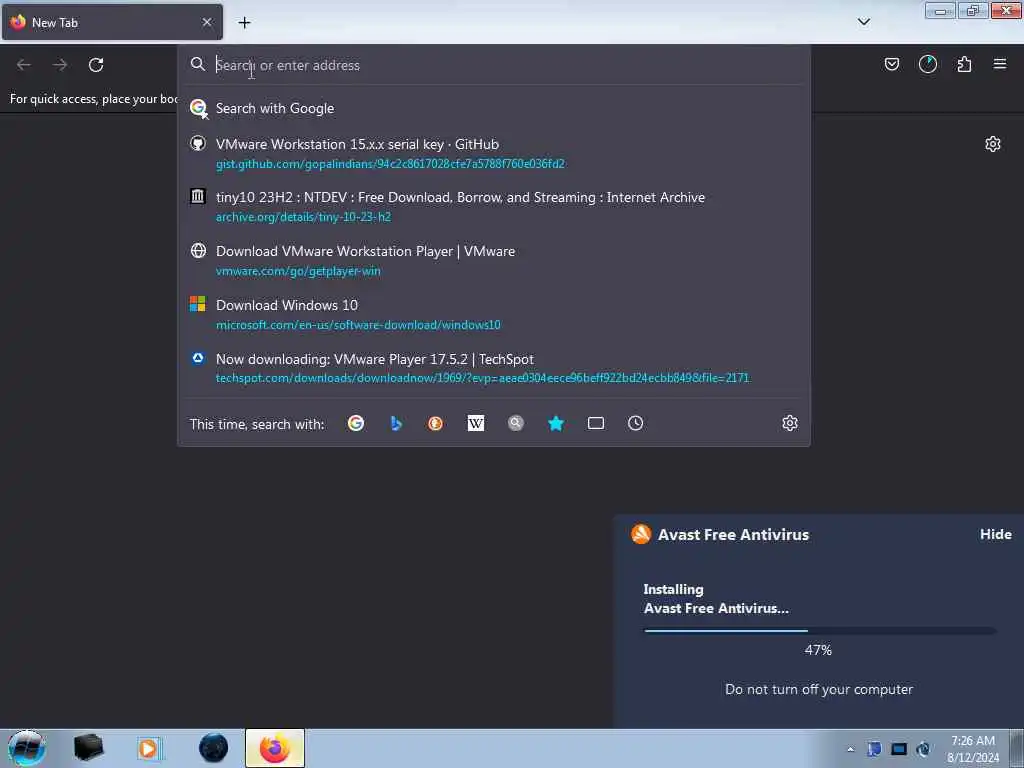
Task: Search this time with Bing icon
Action: click(x=396, y=423)
